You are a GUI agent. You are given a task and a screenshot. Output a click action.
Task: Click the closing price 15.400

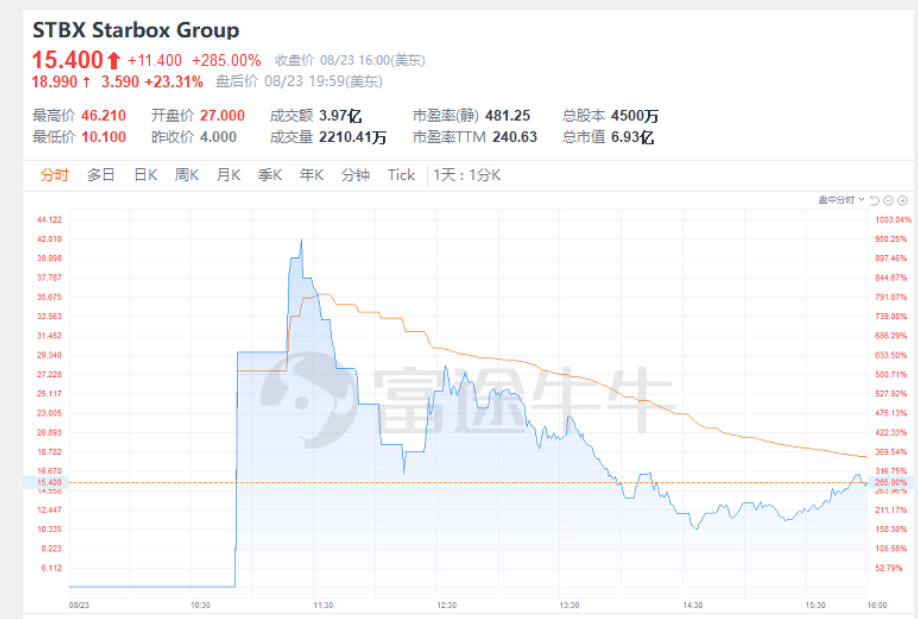tap(67, 60)
